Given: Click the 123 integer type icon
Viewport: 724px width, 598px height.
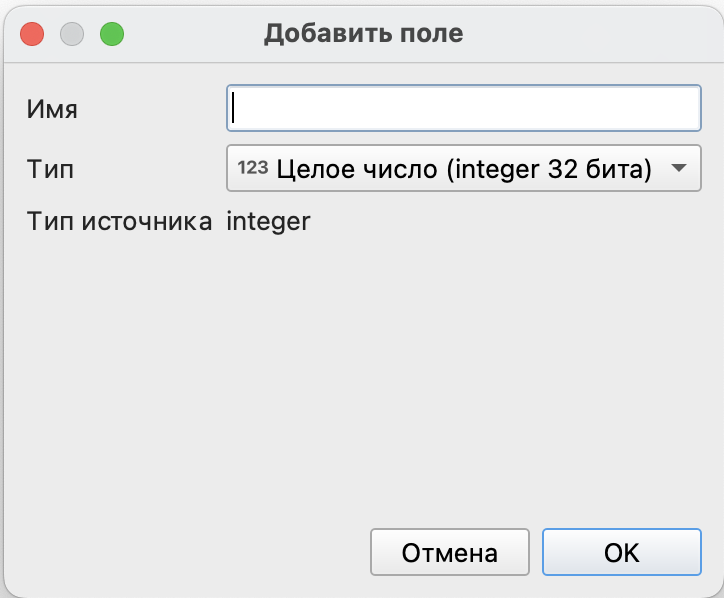Looking at the screenshot, I should (x=253, y=168).
